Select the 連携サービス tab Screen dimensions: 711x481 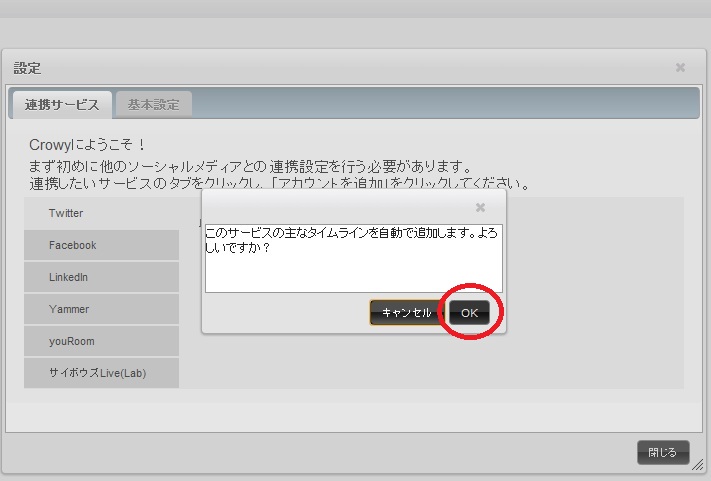tap(62, 104)
